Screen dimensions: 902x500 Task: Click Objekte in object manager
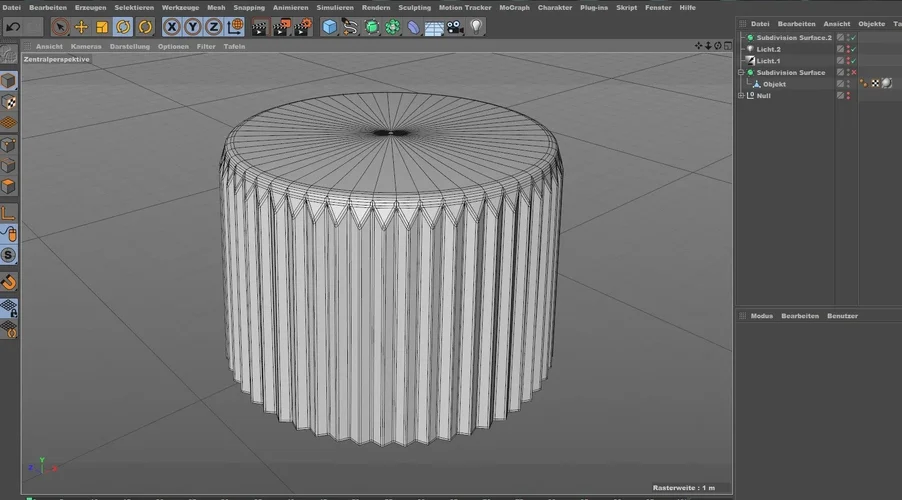[871, 24]
